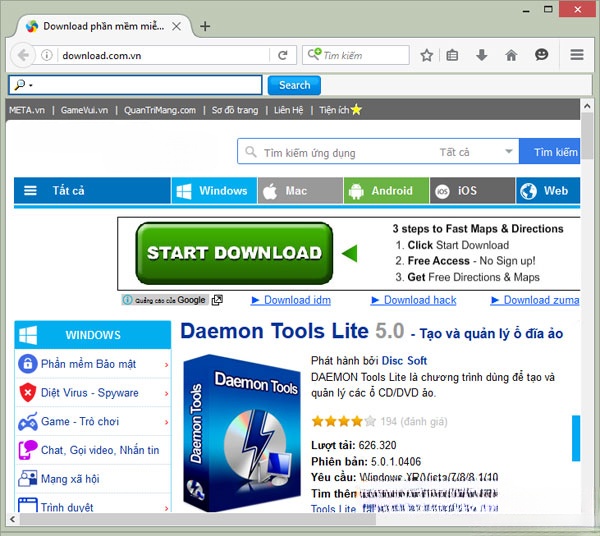Expand arrow next to Phần mềm Bảo mật
The height and width of the screenshot is (536, 600).
click(166, 365)
